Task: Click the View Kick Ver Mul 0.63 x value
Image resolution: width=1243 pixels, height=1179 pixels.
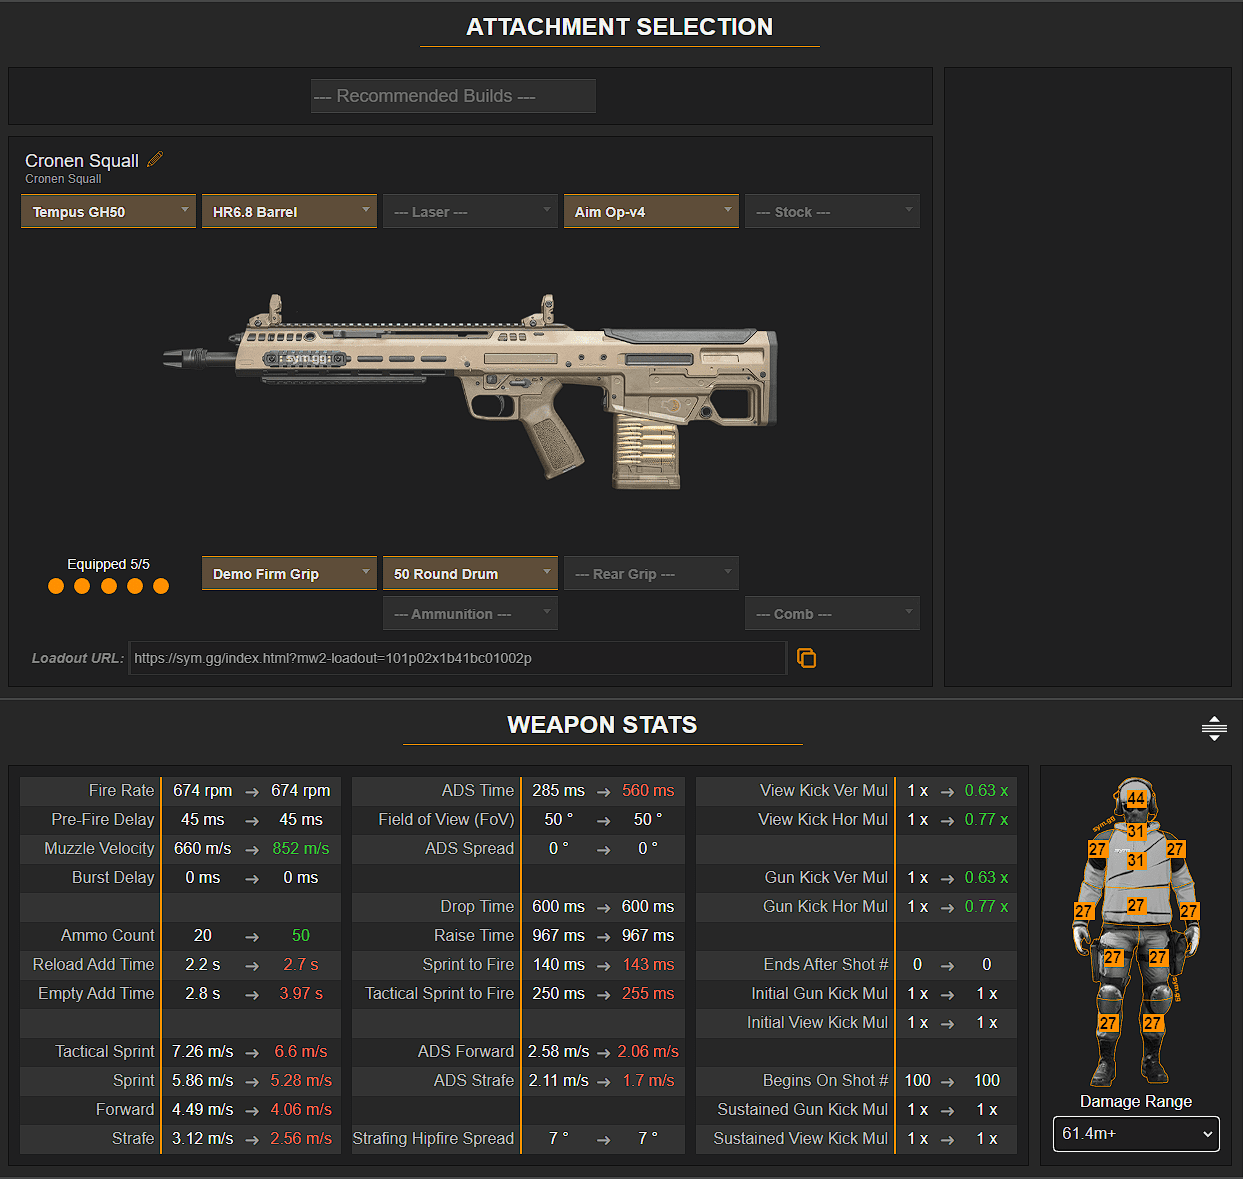Action: pos(986,790)
